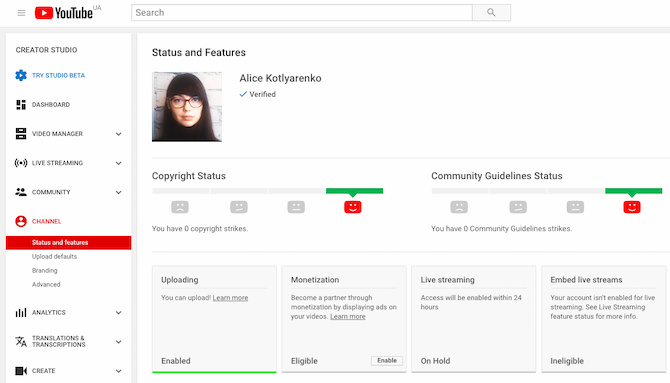The height and width of the screenshot is (383, 670).
Task: Click the Live Streaming broadcast icon
Action: pyautogui.click(x=21, y=163)
